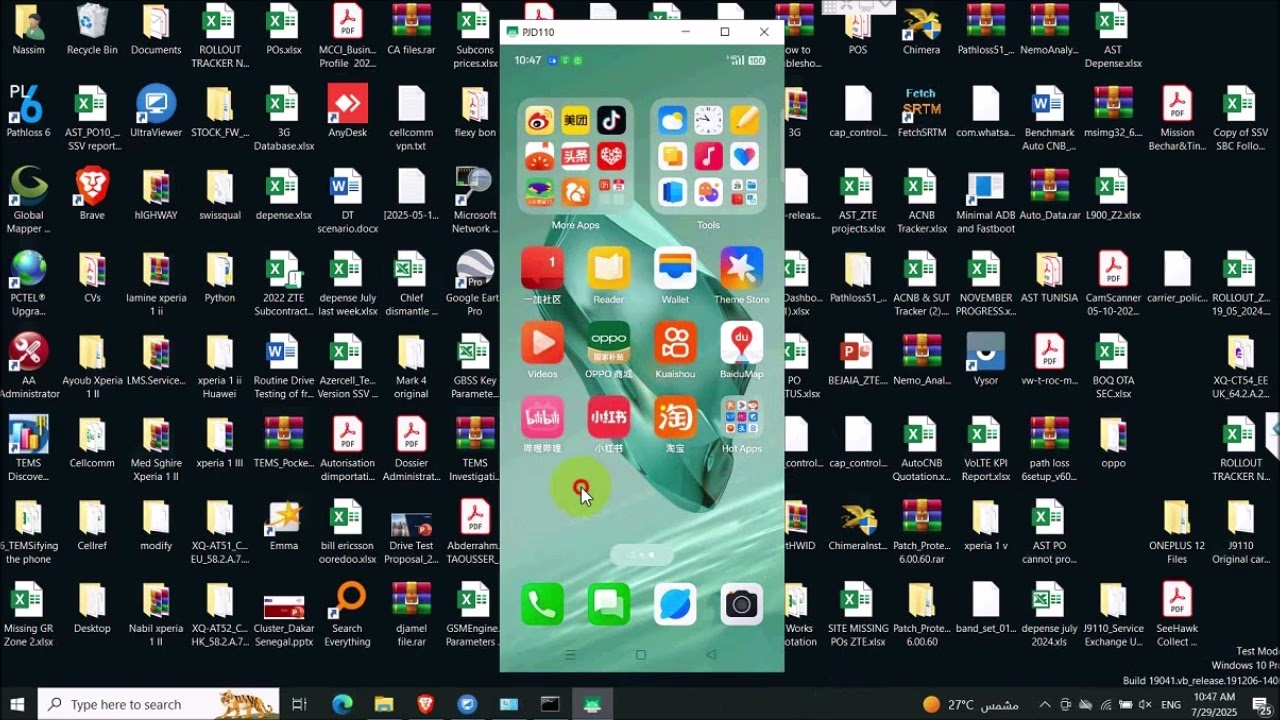Viewport: 1280px width, 720px height.
Task: Open the DT scenario.docx Word document
Action: click(x=348, y=200)
